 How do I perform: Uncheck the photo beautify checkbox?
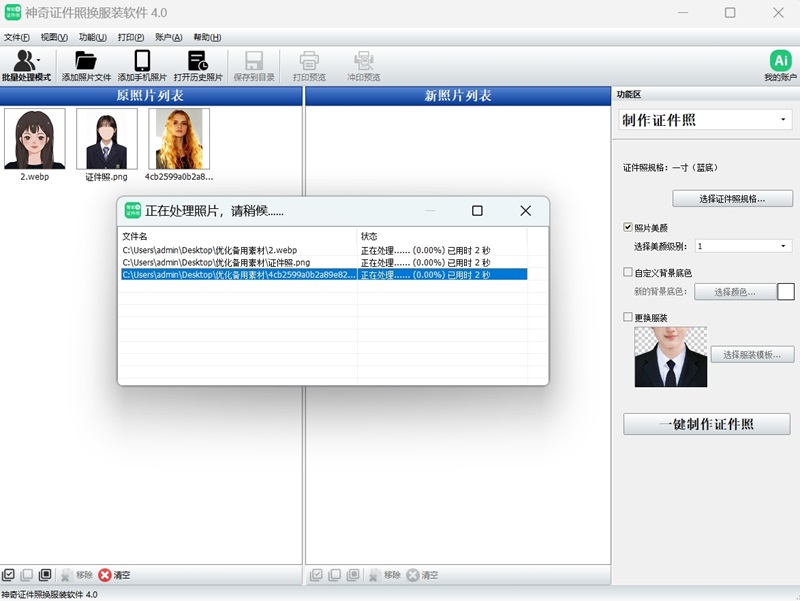(628, 227)
